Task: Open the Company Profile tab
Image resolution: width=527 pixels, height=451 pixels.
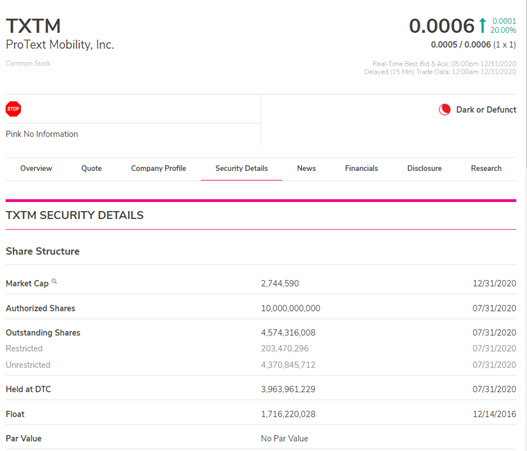Action: coord(158,168)
